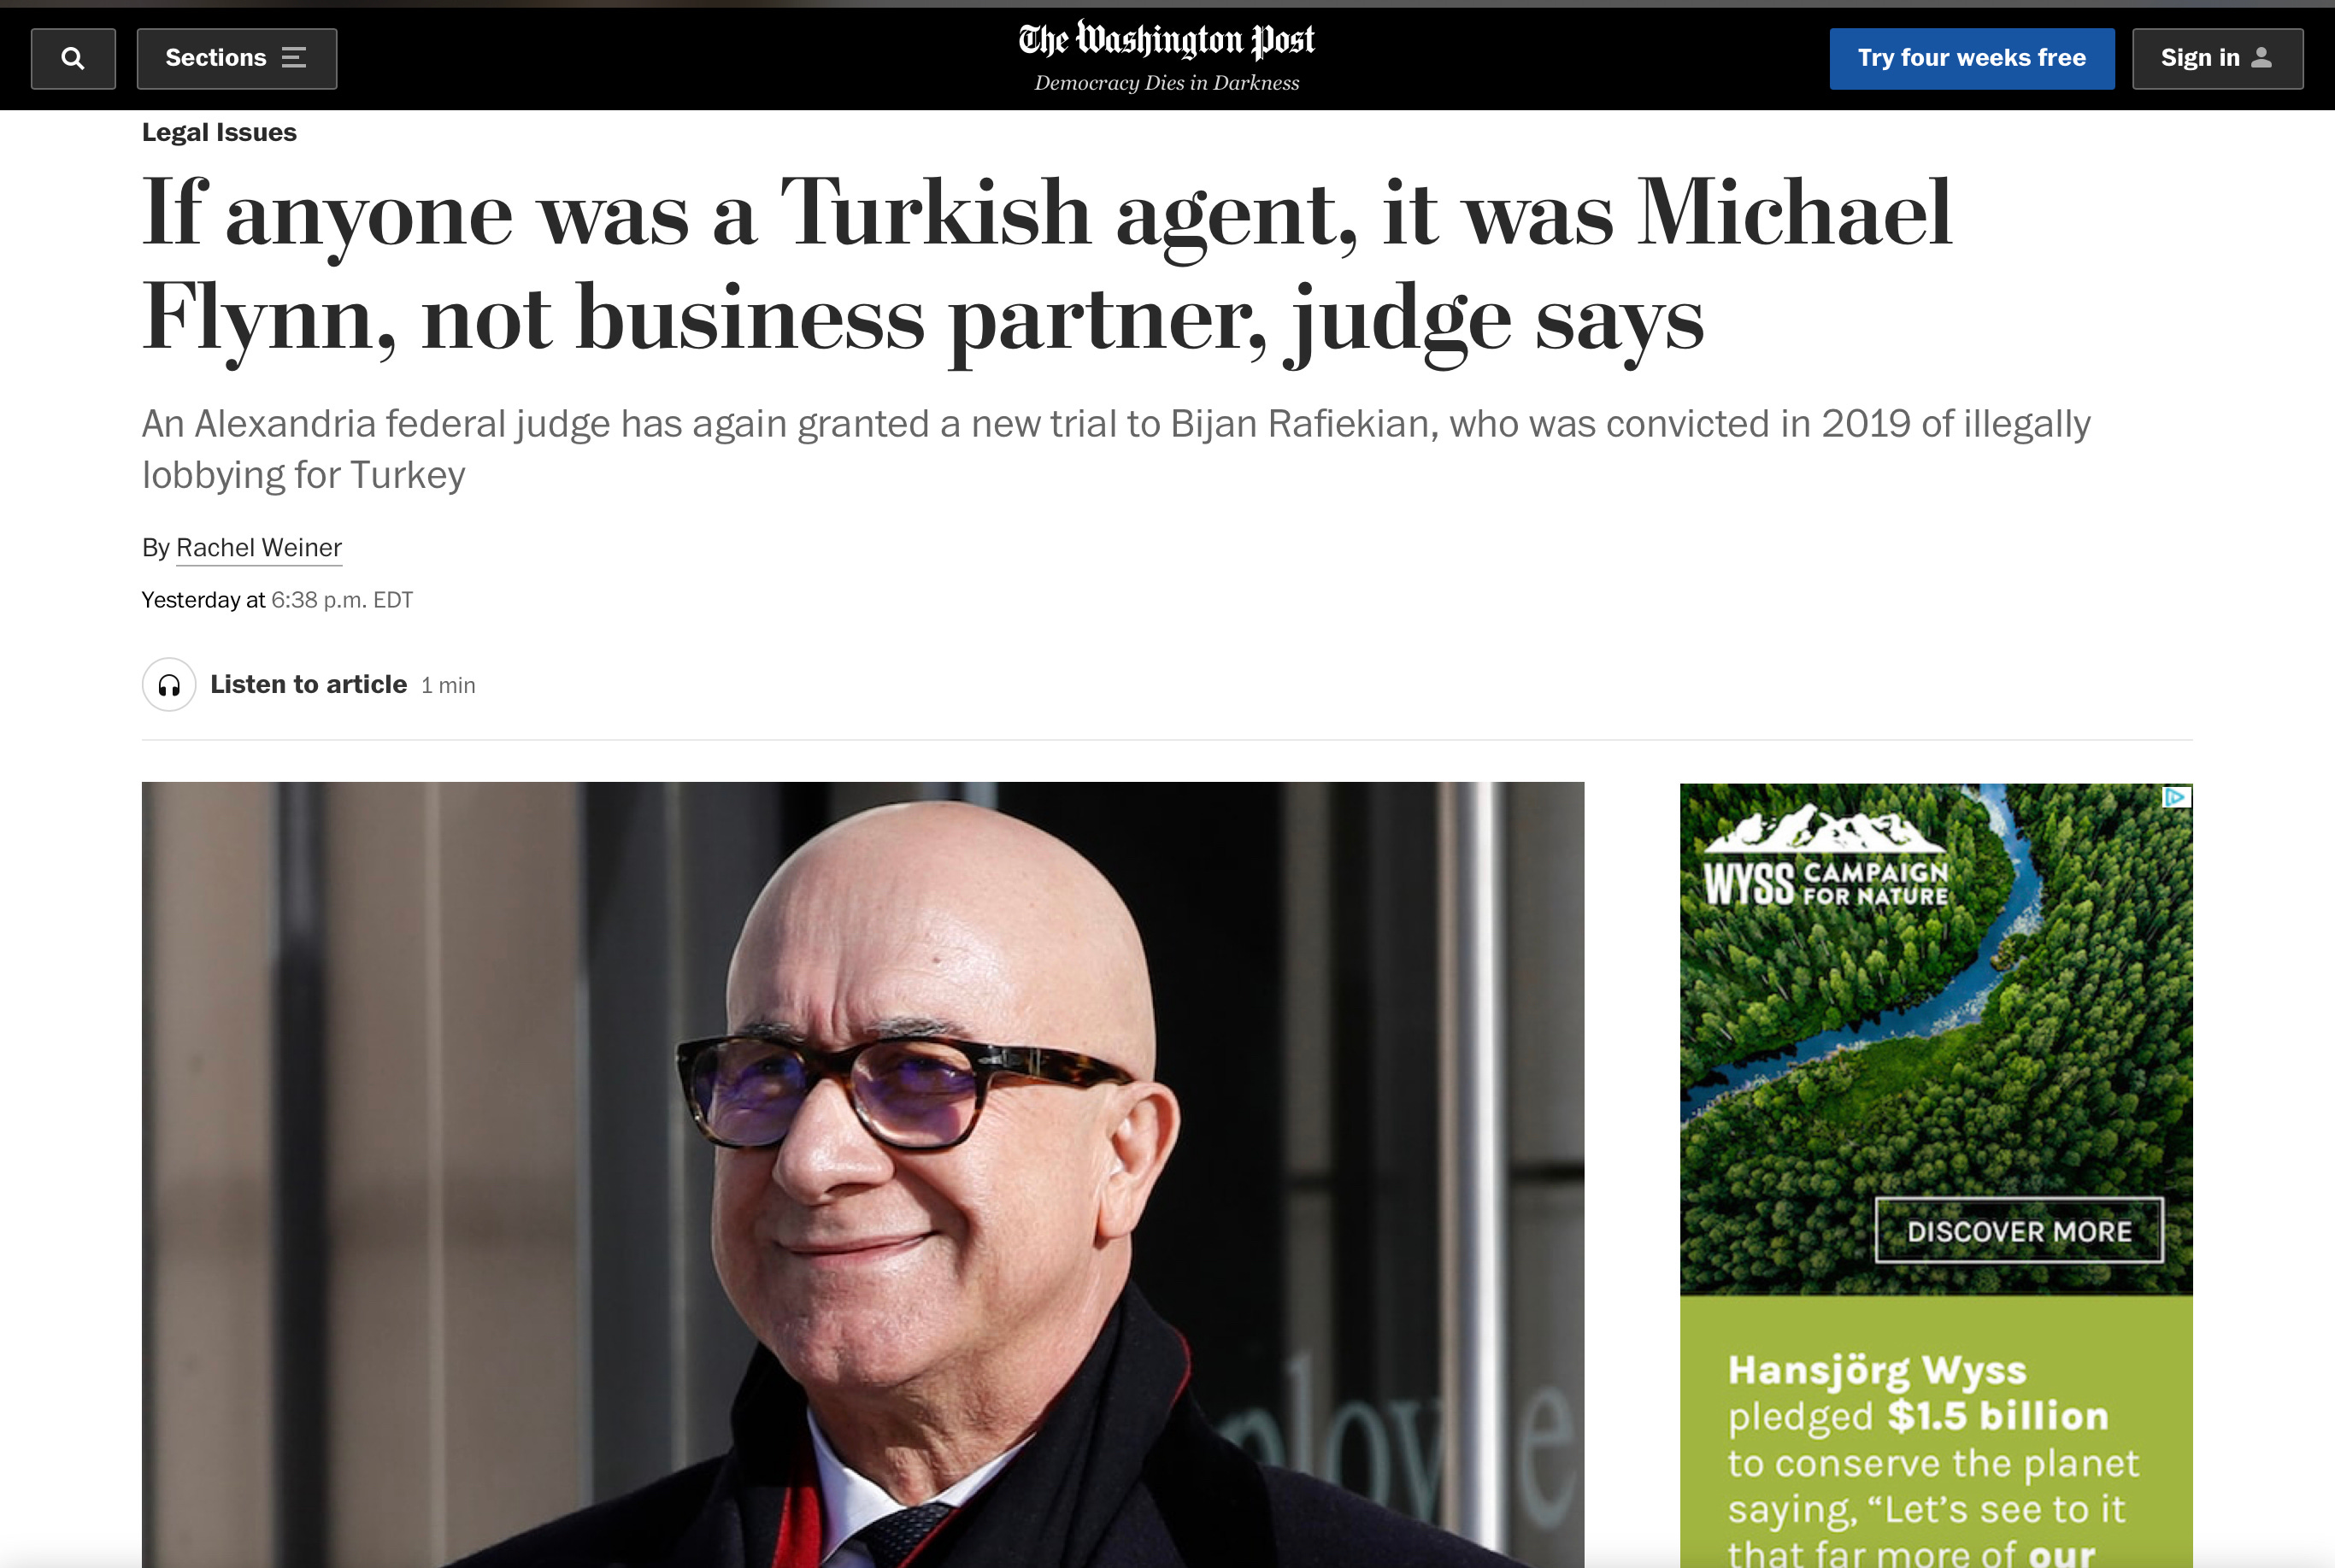The height and width of the screenshot is (1568, 2335).
Task: Click the Democracy Dies in Darkness tagline
Action: (1166, 83)
